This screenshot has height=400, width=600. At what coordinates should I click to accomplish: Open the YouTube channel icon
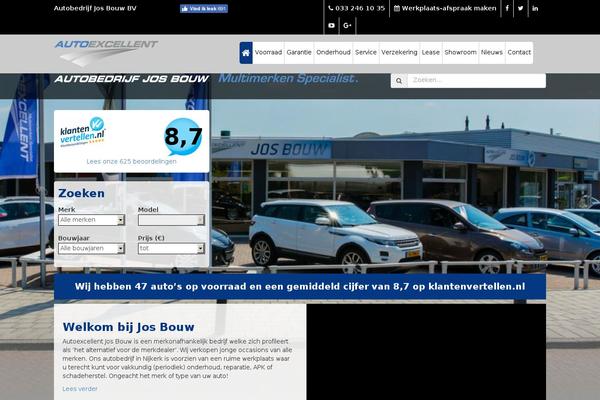click(332, 25)
